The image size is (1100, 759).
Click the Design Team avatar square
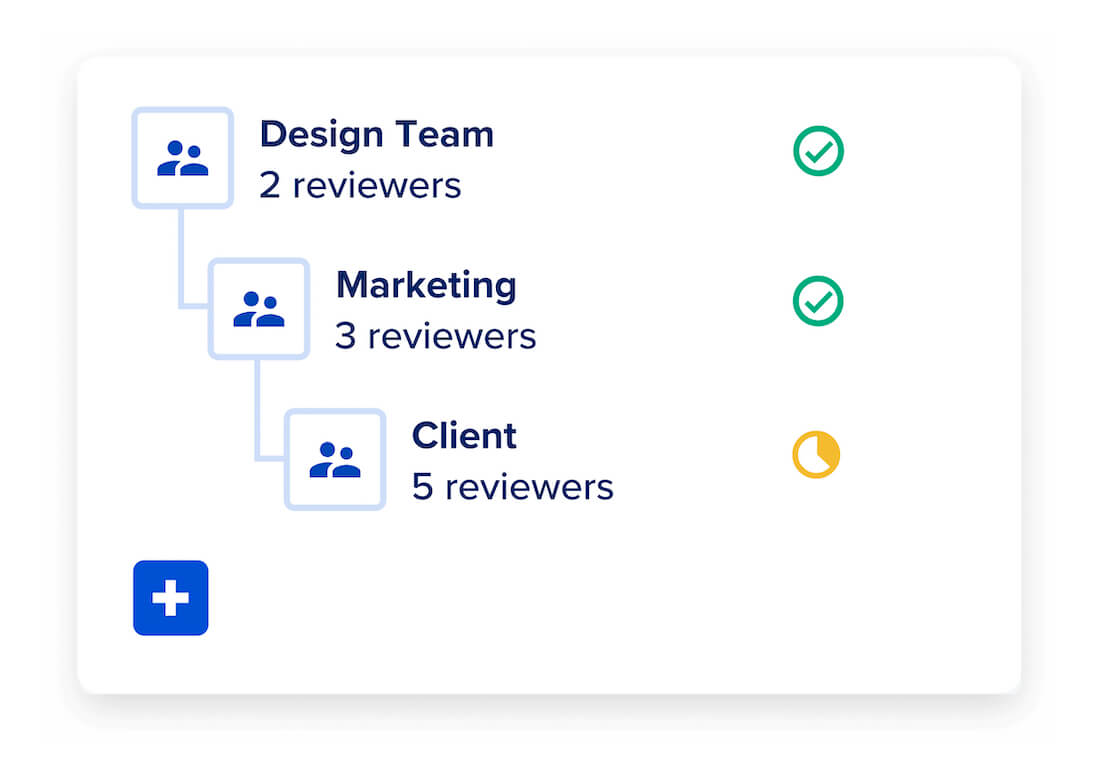(182, 157)
